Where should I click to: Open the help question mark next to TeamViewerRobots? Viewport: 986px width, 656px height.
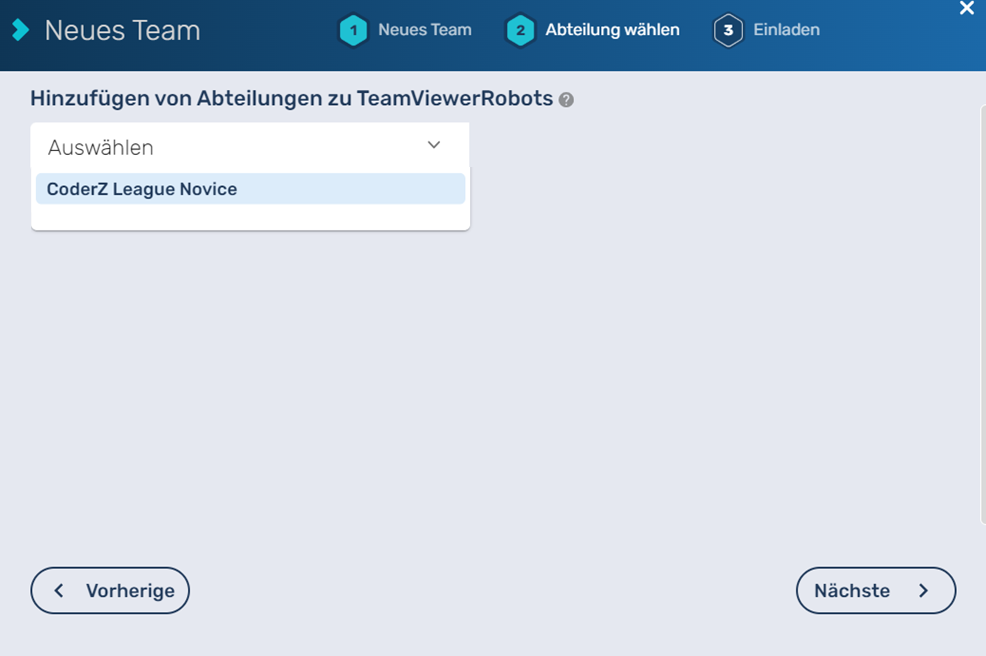tap(566, 100)
